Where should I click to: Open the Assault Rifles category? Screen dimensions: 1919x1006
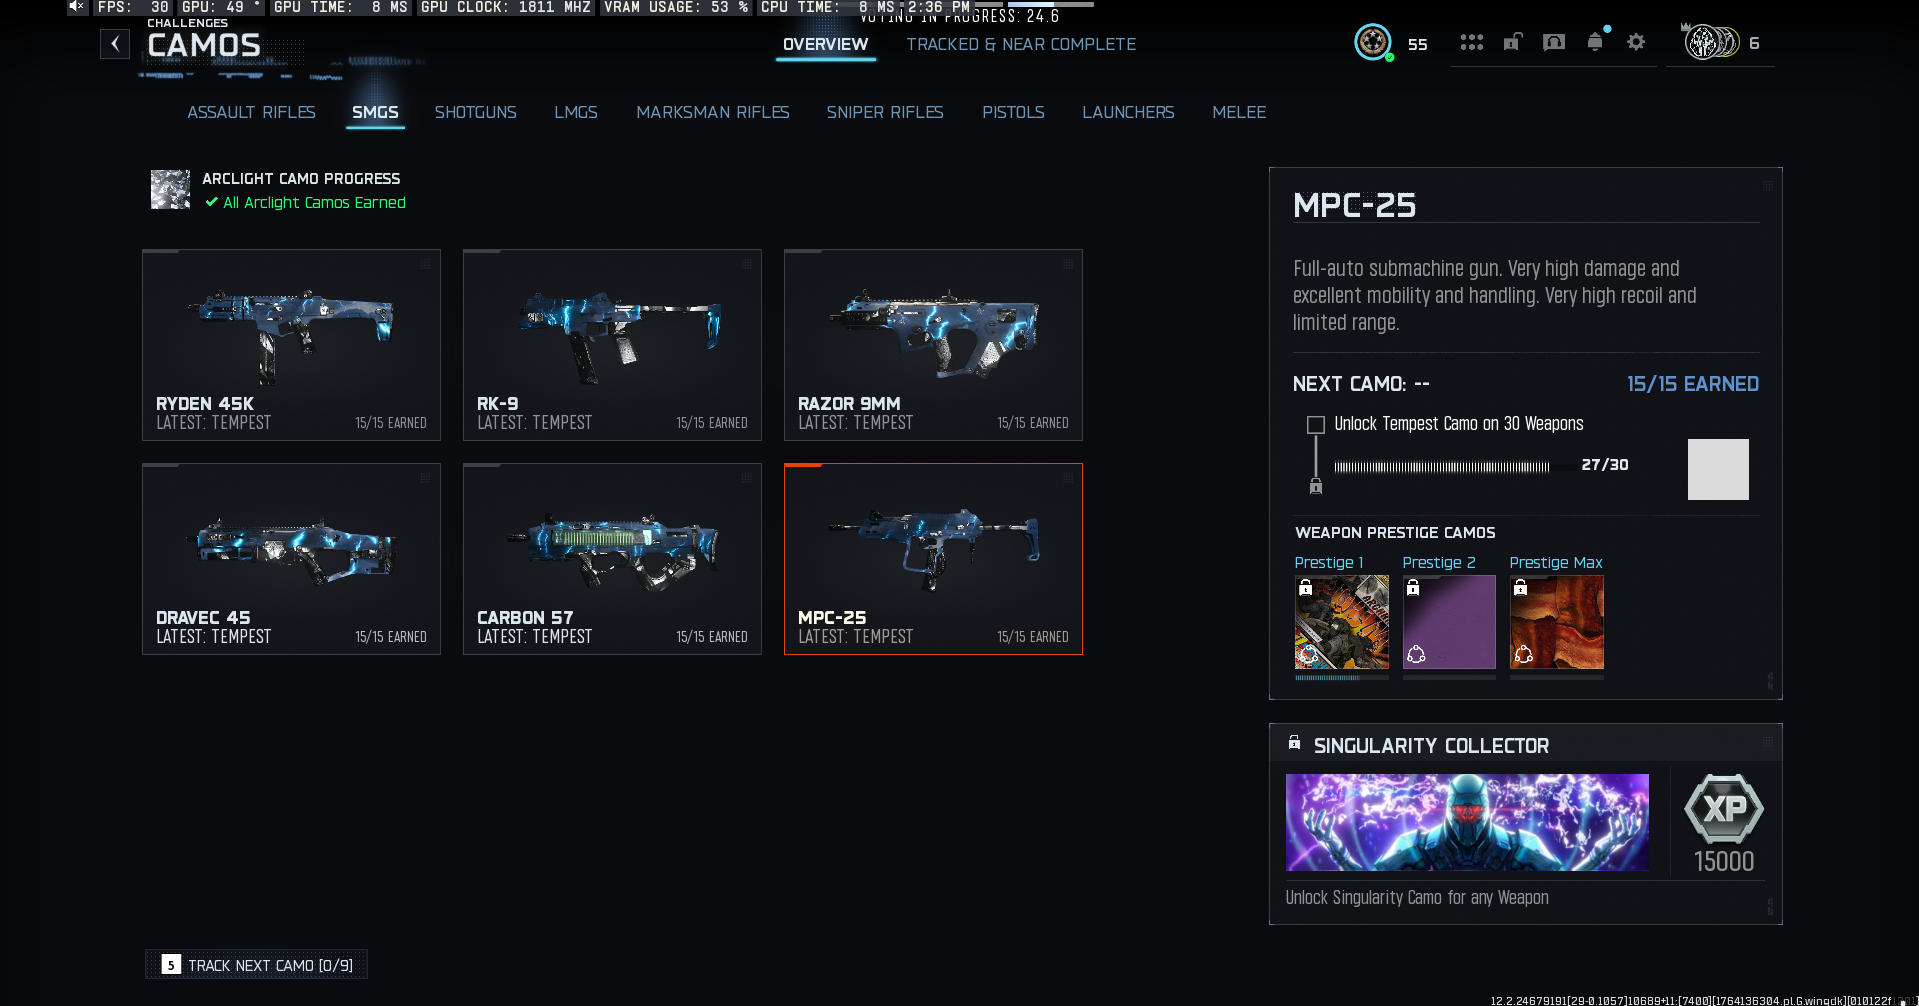click(x=251, y=112)
